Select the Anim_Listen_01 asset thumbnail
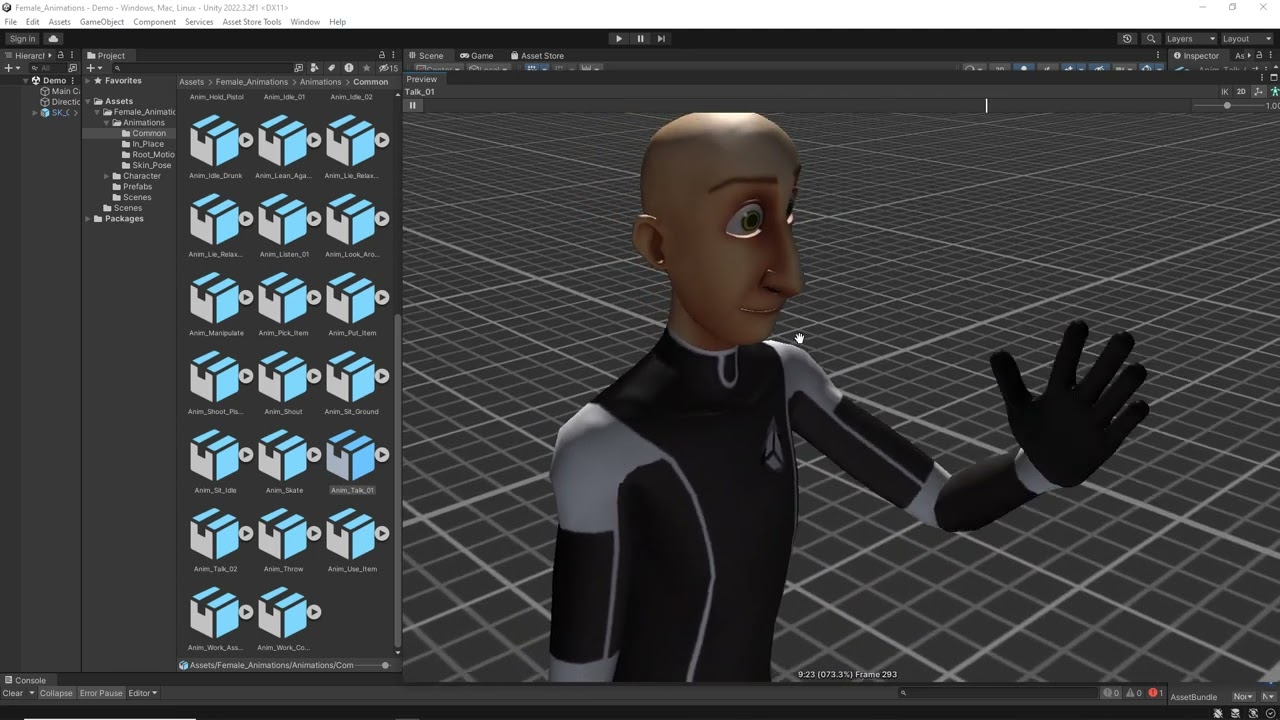Image resolution: width=1280 pixels, height=720 pixels. point(283,219)
